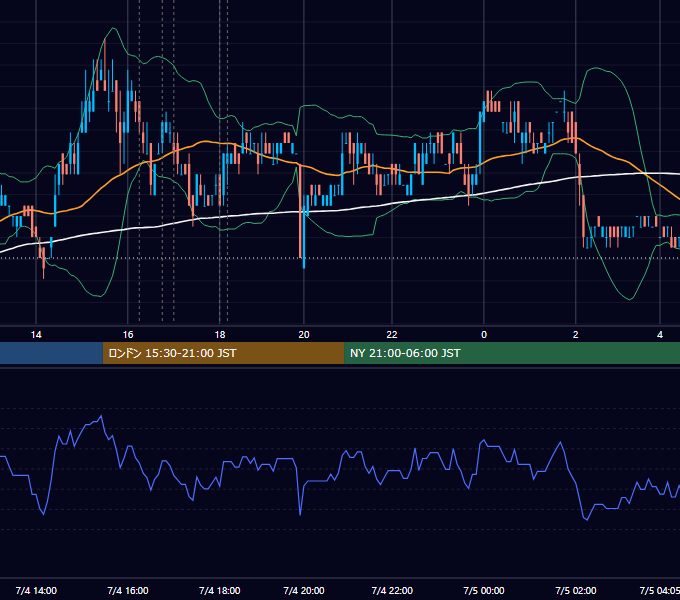Click the 22 hour label on price chart axis
The width and height of the screenshot is (680, 600).
point(392,335)
